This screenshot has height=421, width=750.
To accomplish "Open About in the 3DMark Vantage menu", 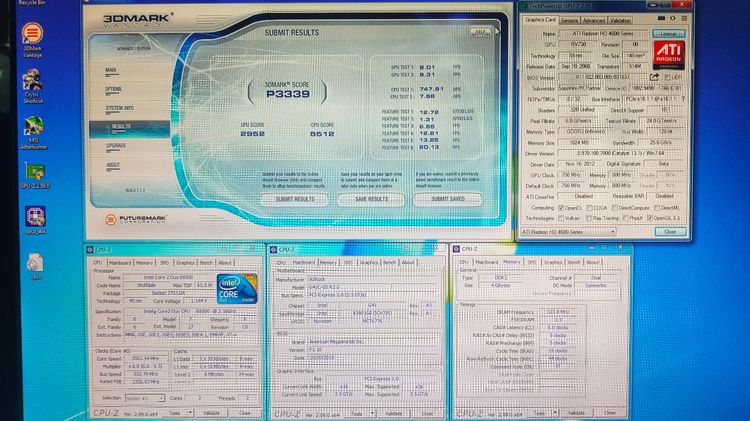I will 113,165.
